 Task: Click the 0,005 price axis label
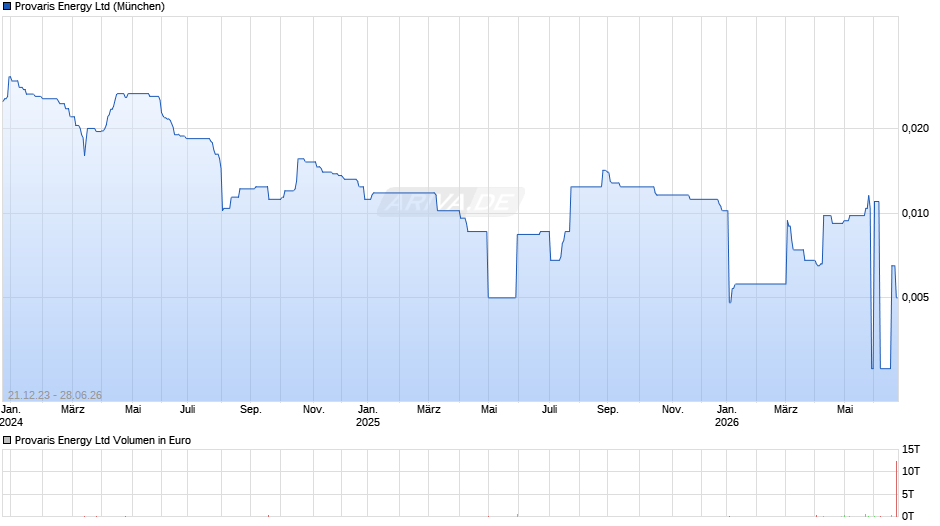click(915, 297)
